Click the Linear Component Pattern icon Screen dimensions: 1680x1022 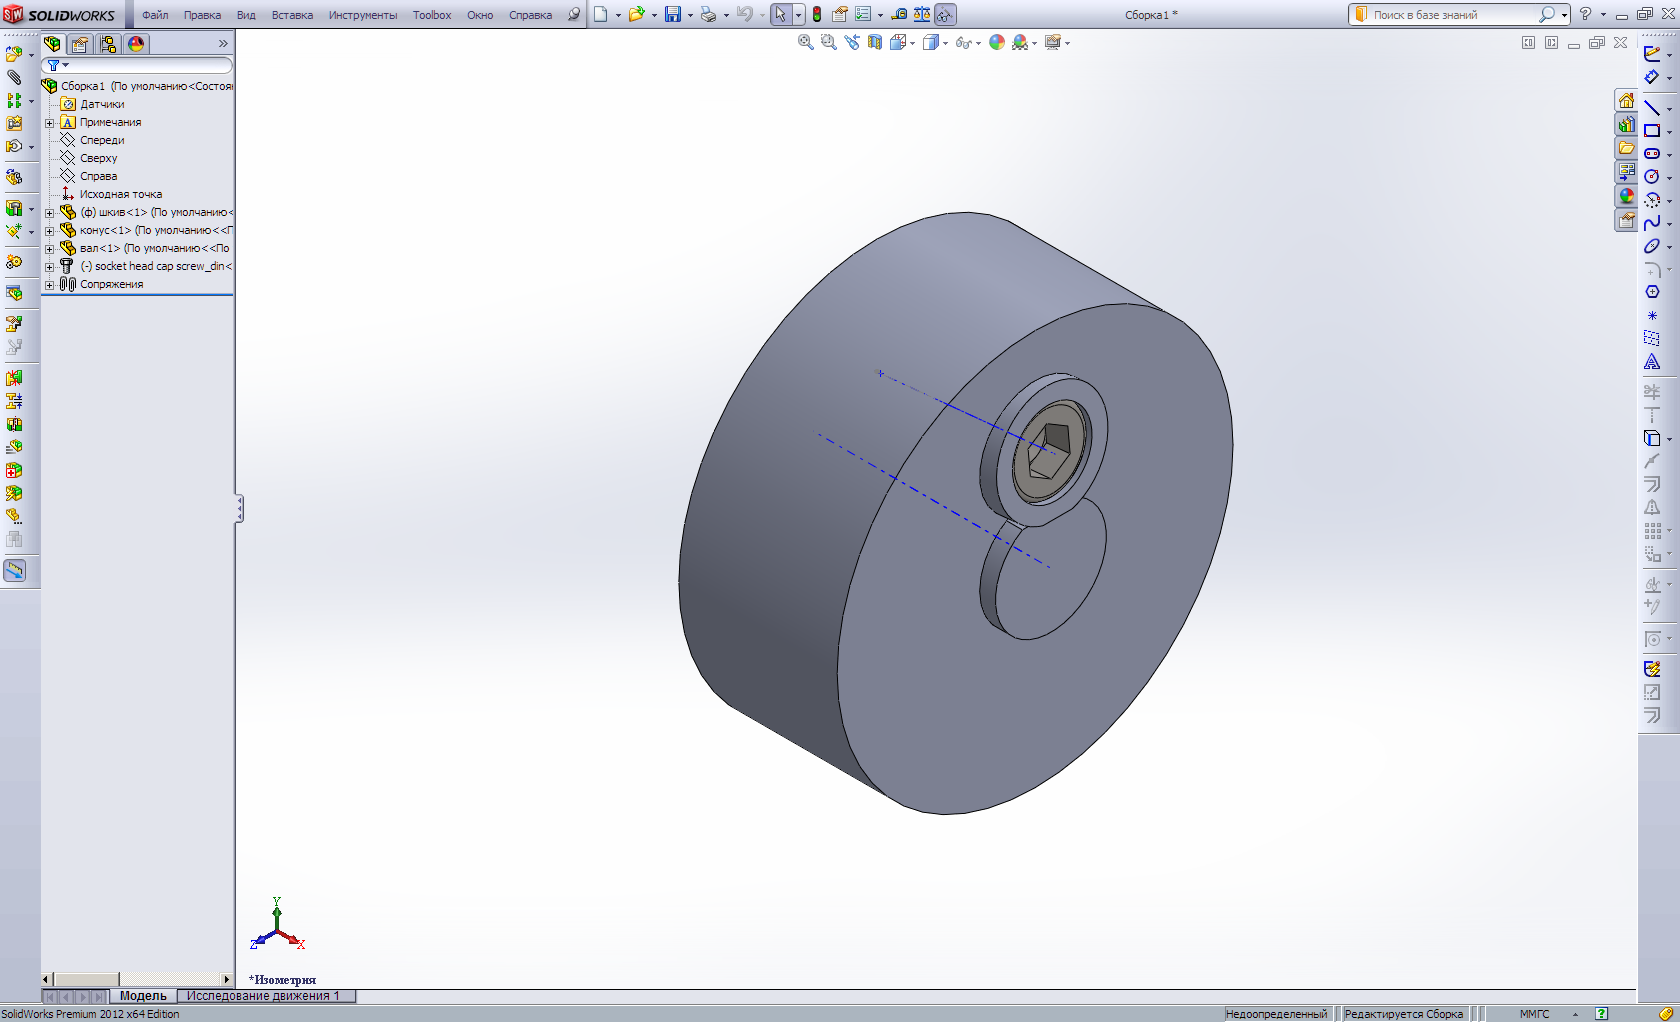tap(13, 100)
